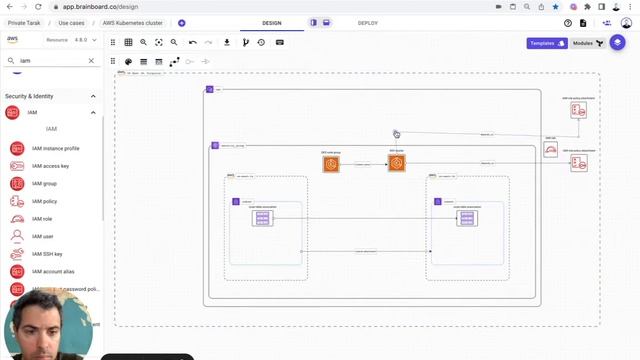
Task: Select the IAM role node on canvas
Action: click(551, 149)
